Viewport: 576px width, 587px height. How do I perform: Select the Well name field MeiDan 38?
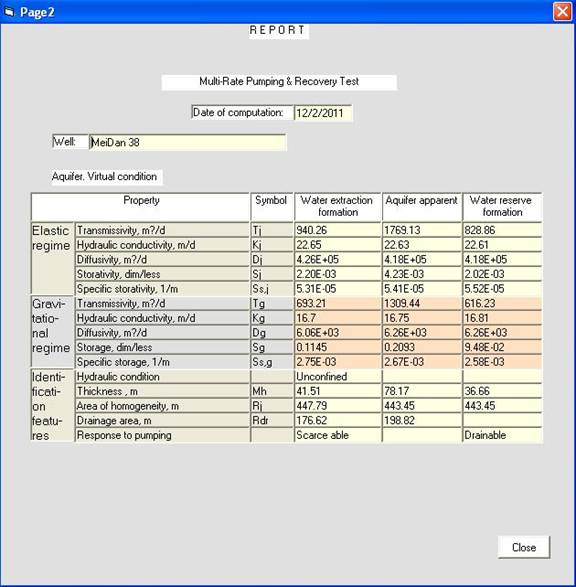click(x=188, y=142)
